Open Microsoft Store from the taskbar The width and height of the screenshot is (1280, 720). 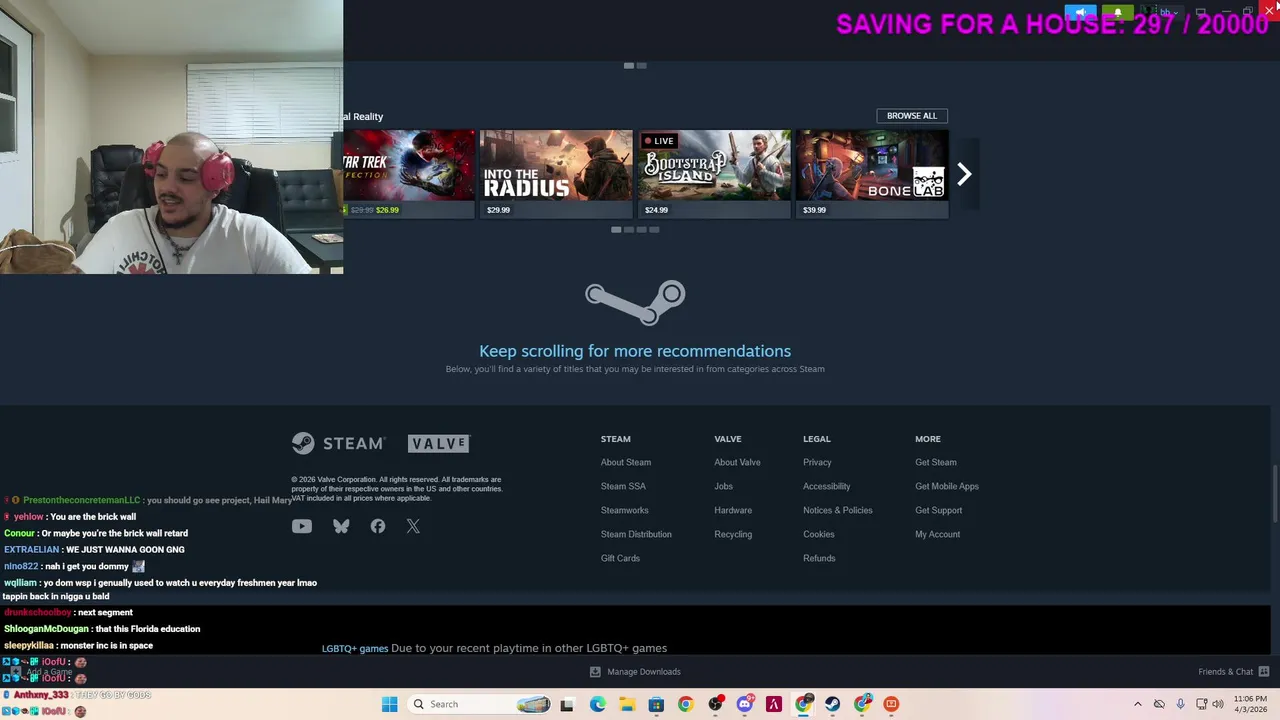tap(656, 704)
